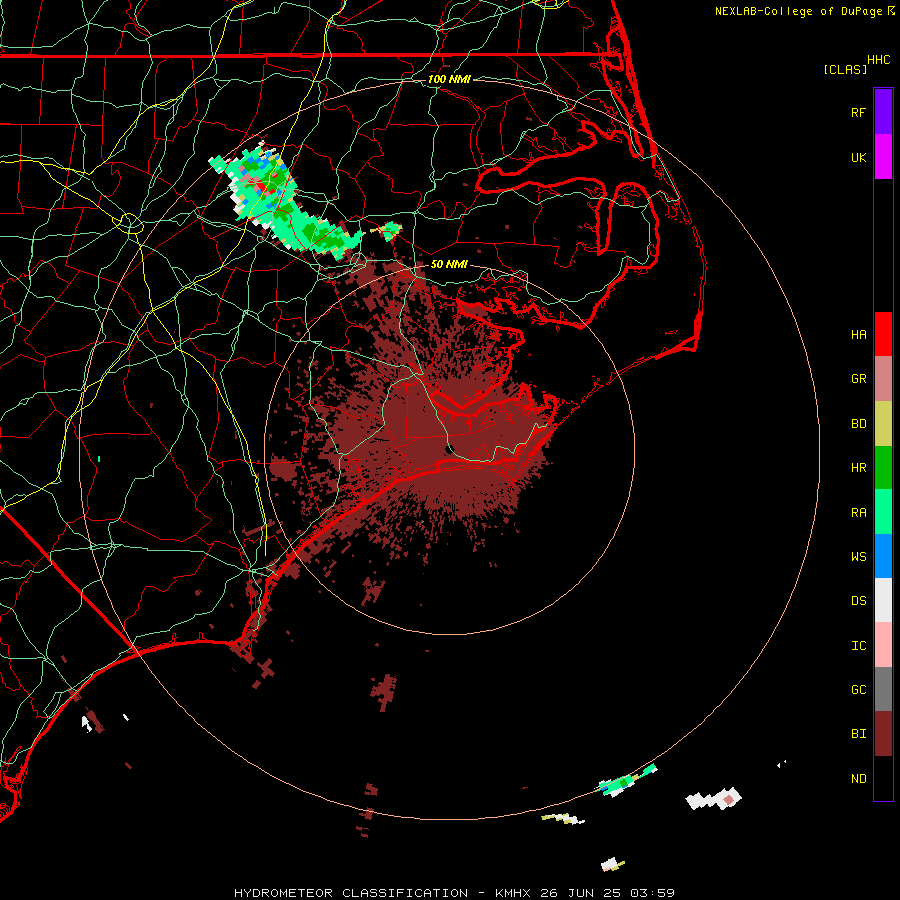Click the HR legend label
Viewport: 900px width, 900px height.
tap(858, 468)
